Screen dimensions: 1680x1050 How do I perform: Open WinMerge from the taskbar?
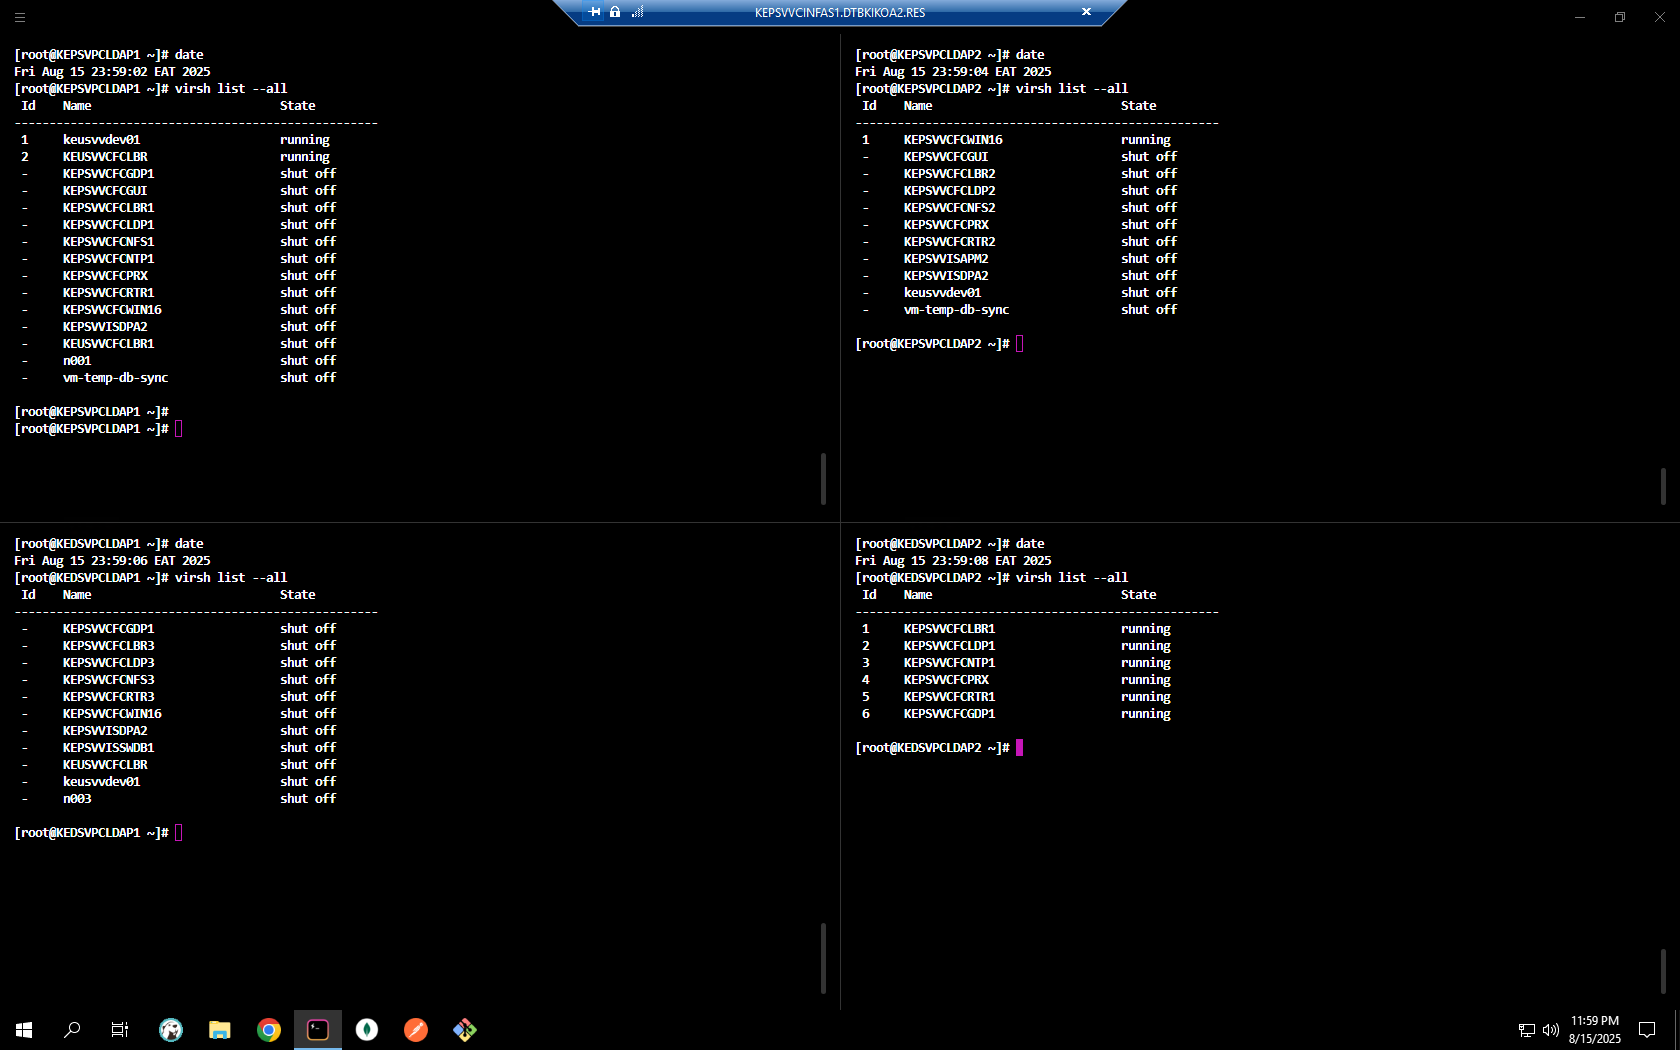click(x=464, y=1030)
